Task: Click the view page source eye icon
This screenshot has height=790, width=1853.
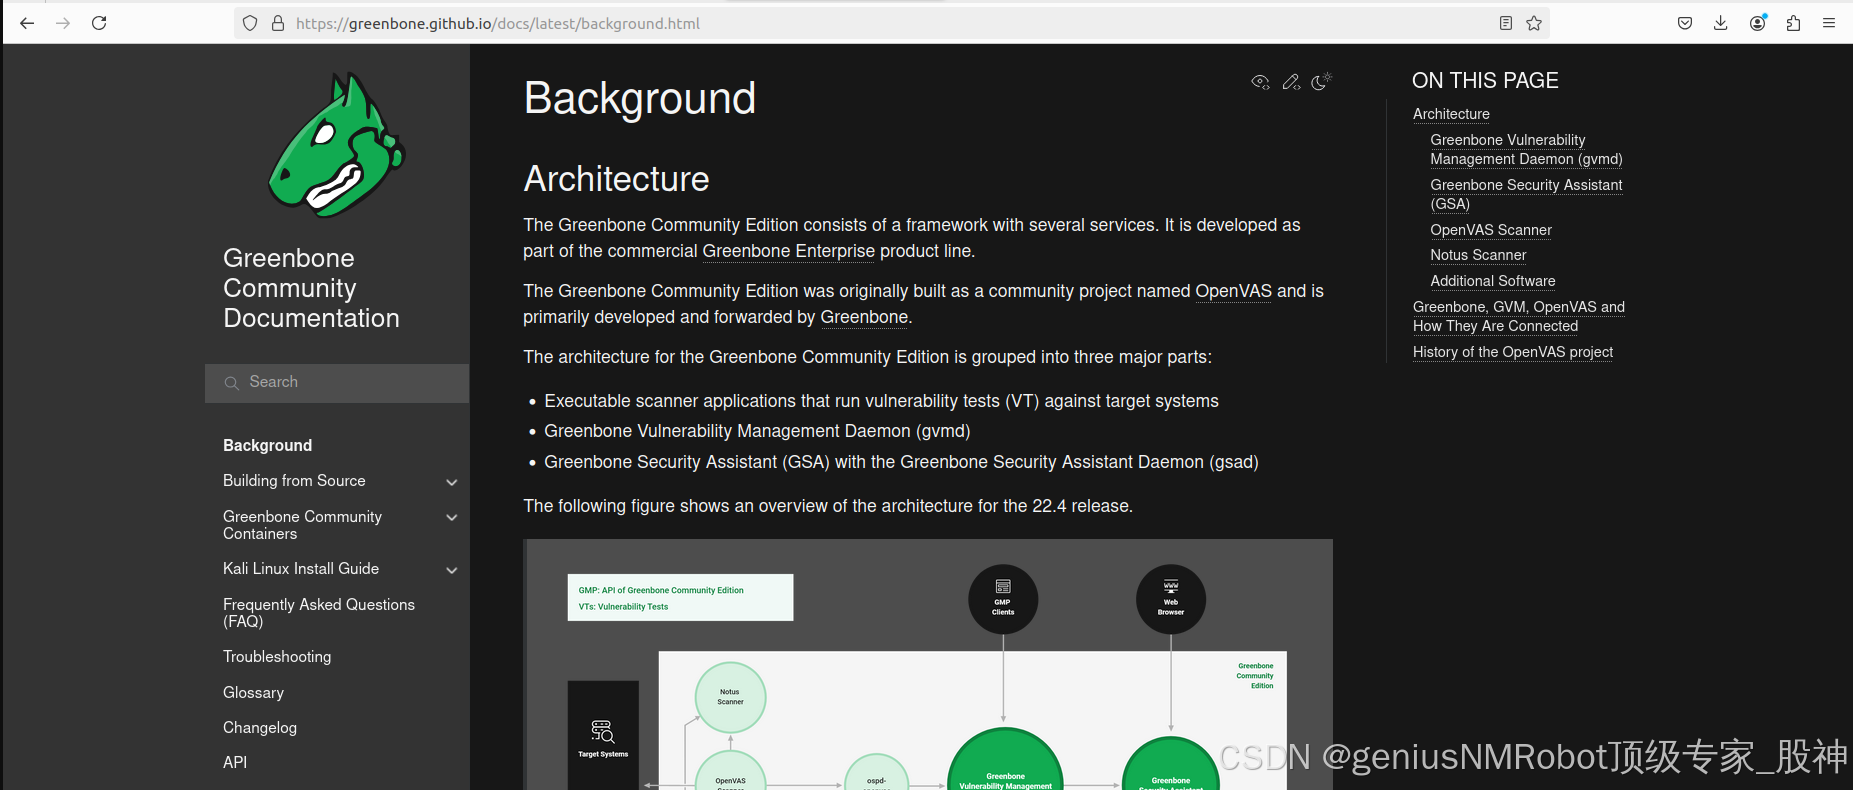Action: click(x=1260, y=82)
